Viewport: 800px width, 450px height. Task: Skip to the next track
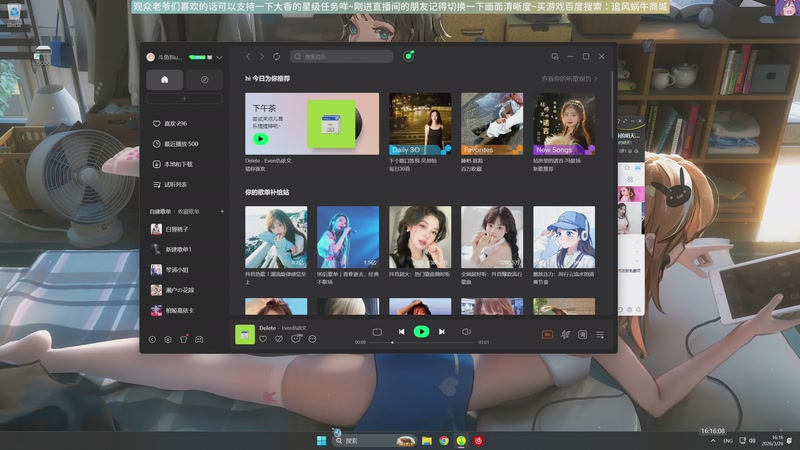(442, 332)
